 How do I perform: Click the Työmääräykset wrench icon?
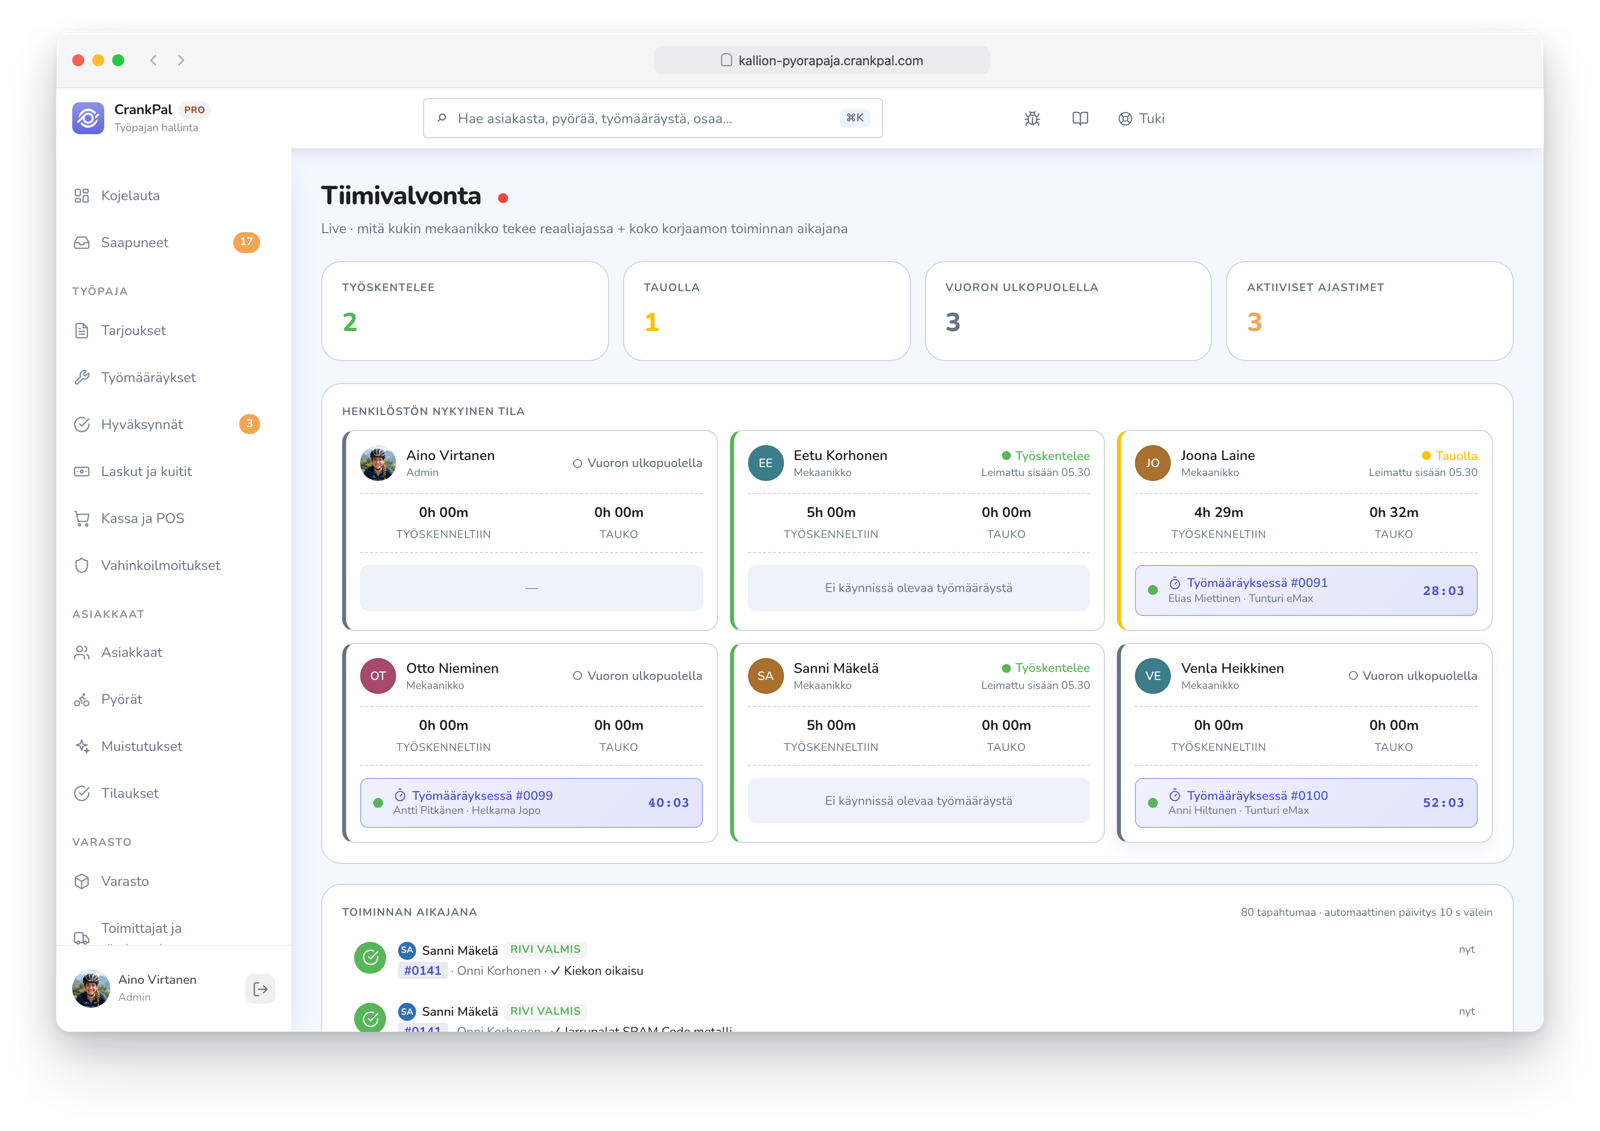[82, 378]
